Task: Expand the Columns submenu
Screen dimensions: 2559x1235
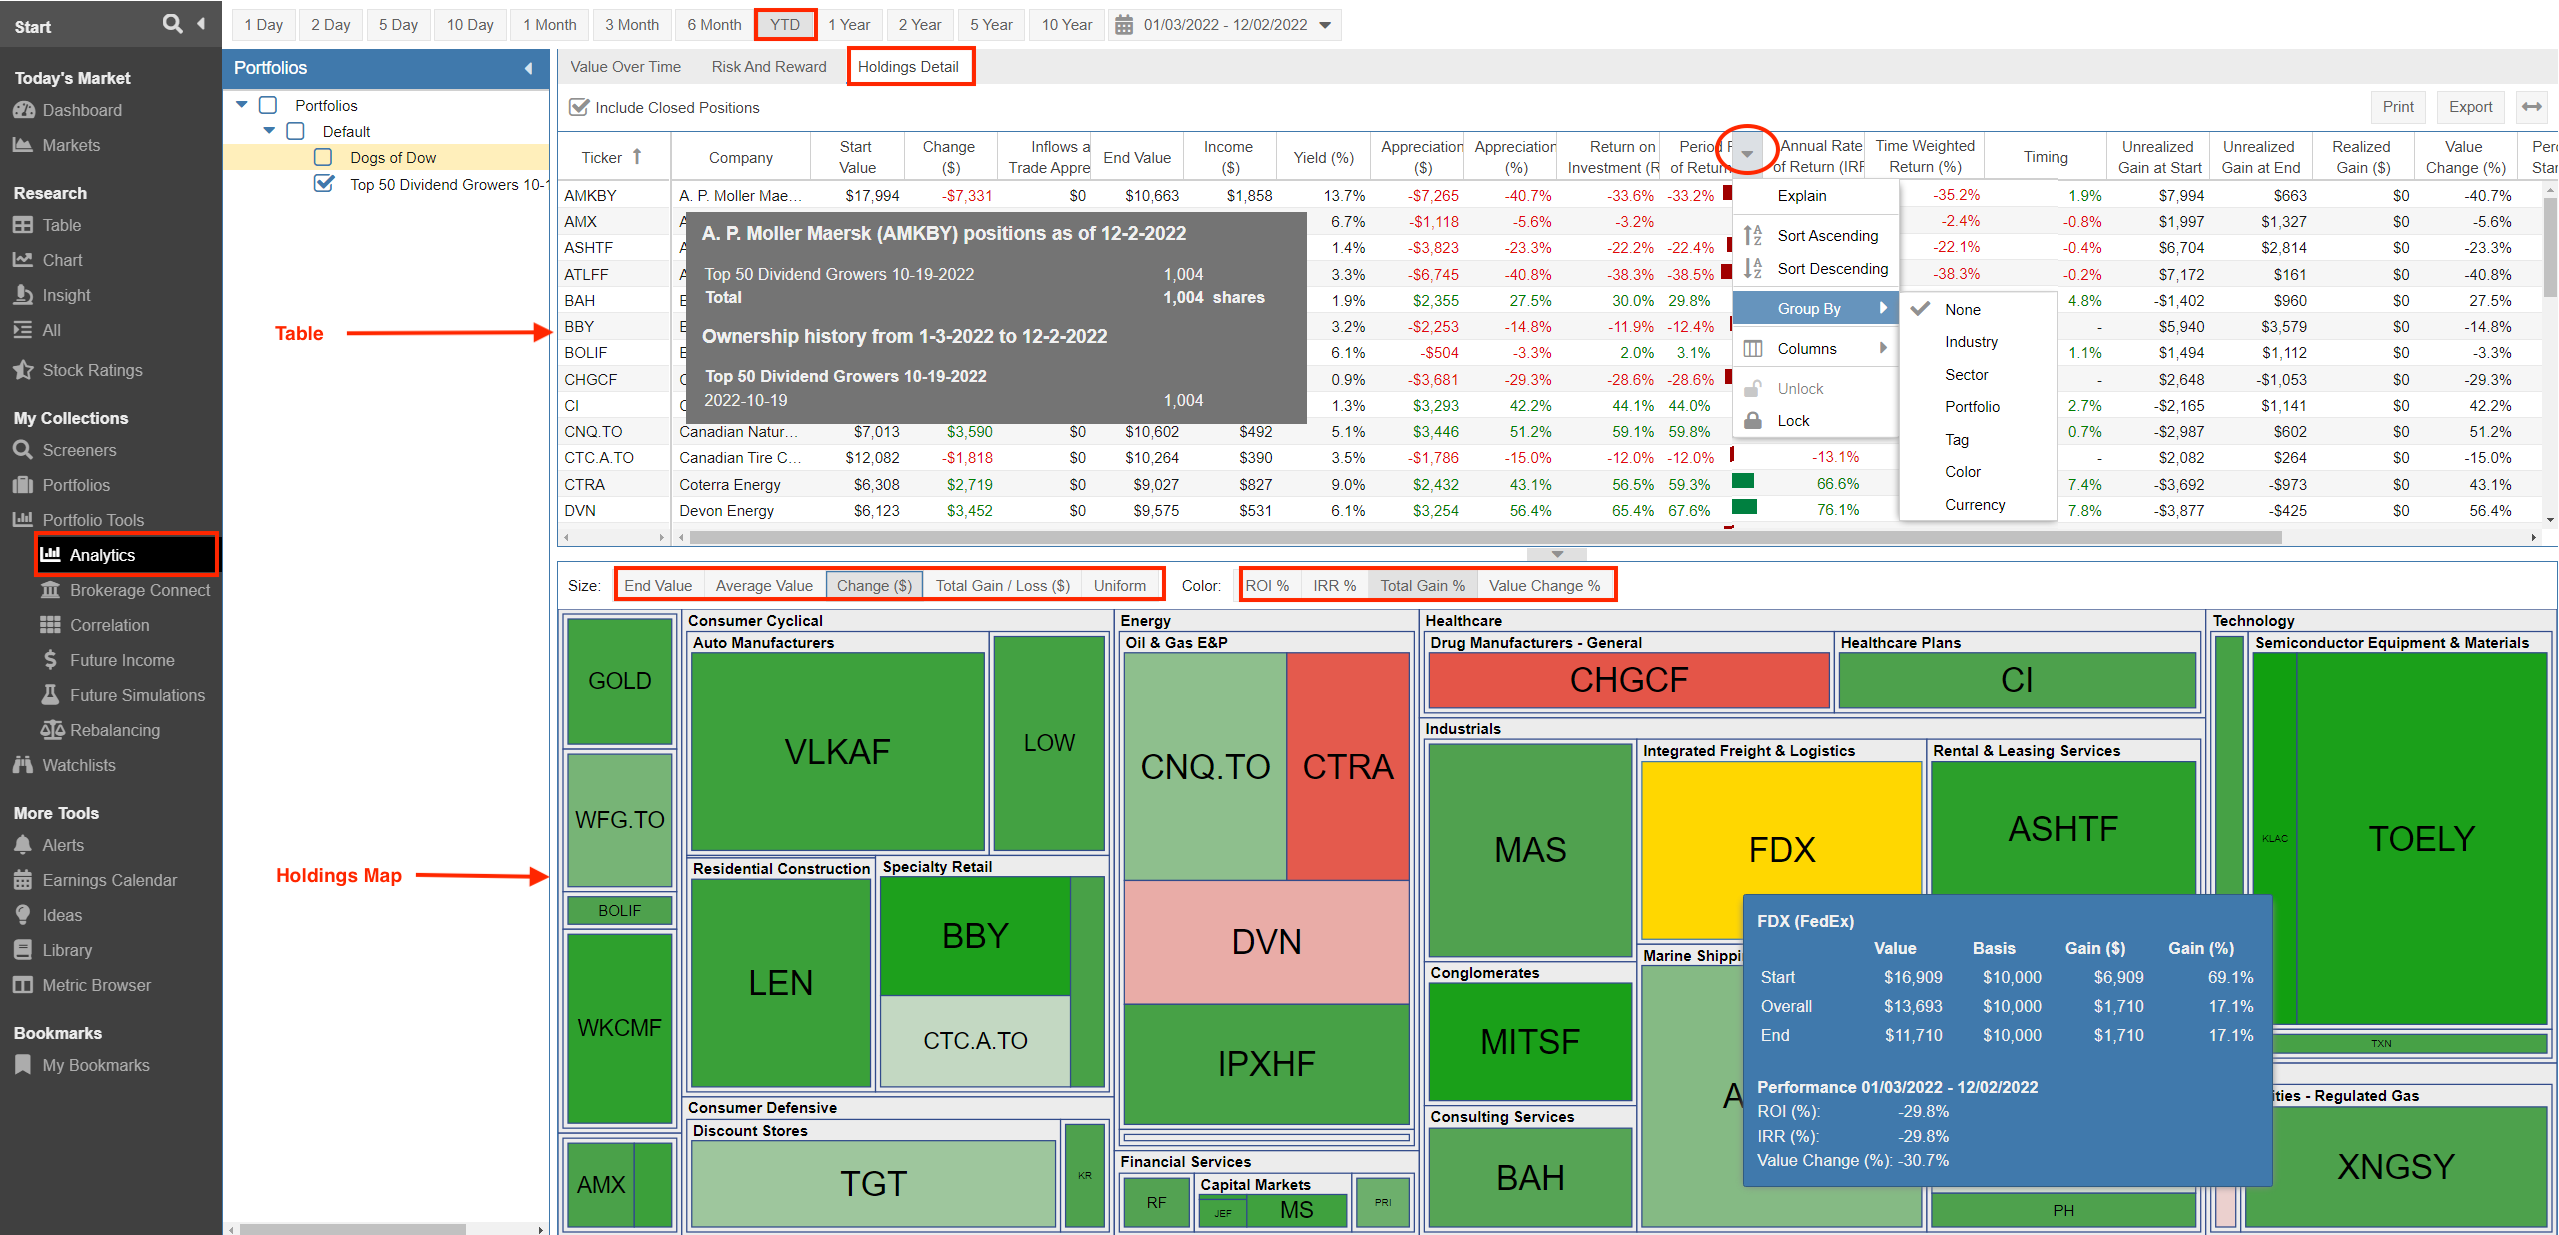Action: 1816,348
